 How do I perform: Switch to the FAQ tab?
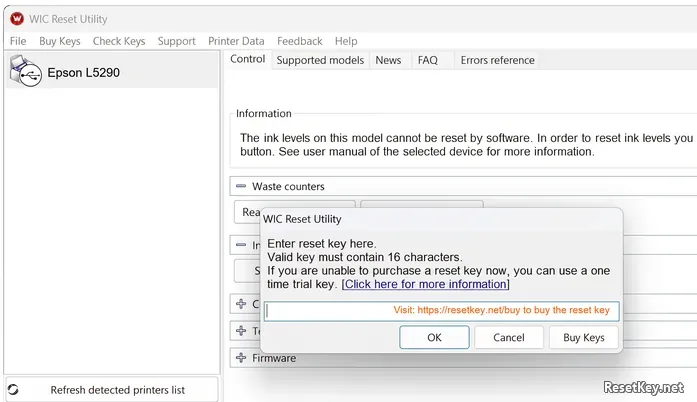(428, 60)
